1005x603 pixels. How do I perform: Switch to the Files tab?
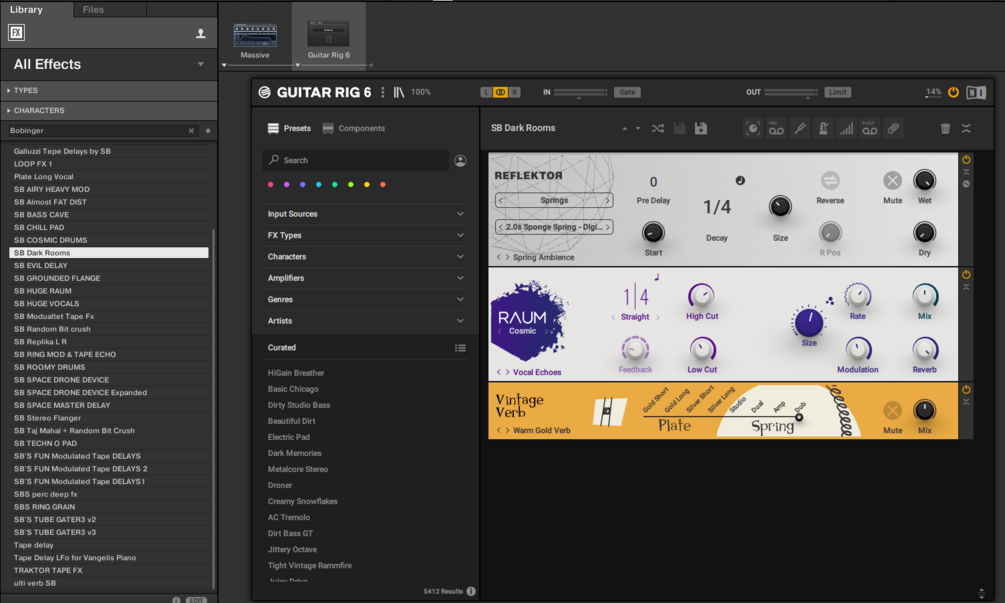[x=93, y=10]
